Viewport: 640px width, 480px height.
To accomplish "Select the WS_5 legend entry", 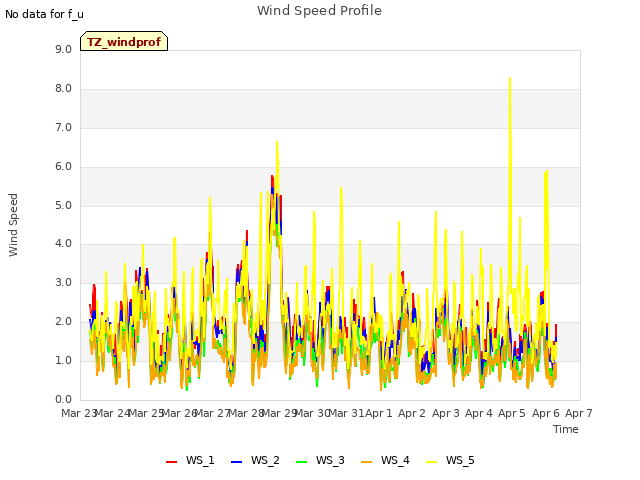I will [450, 460].
